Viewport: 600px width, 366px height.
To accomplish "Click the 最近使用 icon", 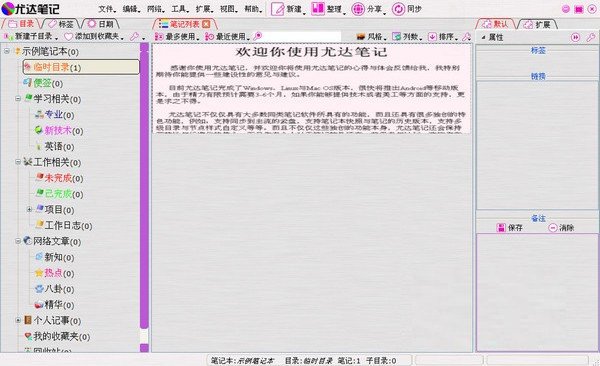I will tap(209, 37).
